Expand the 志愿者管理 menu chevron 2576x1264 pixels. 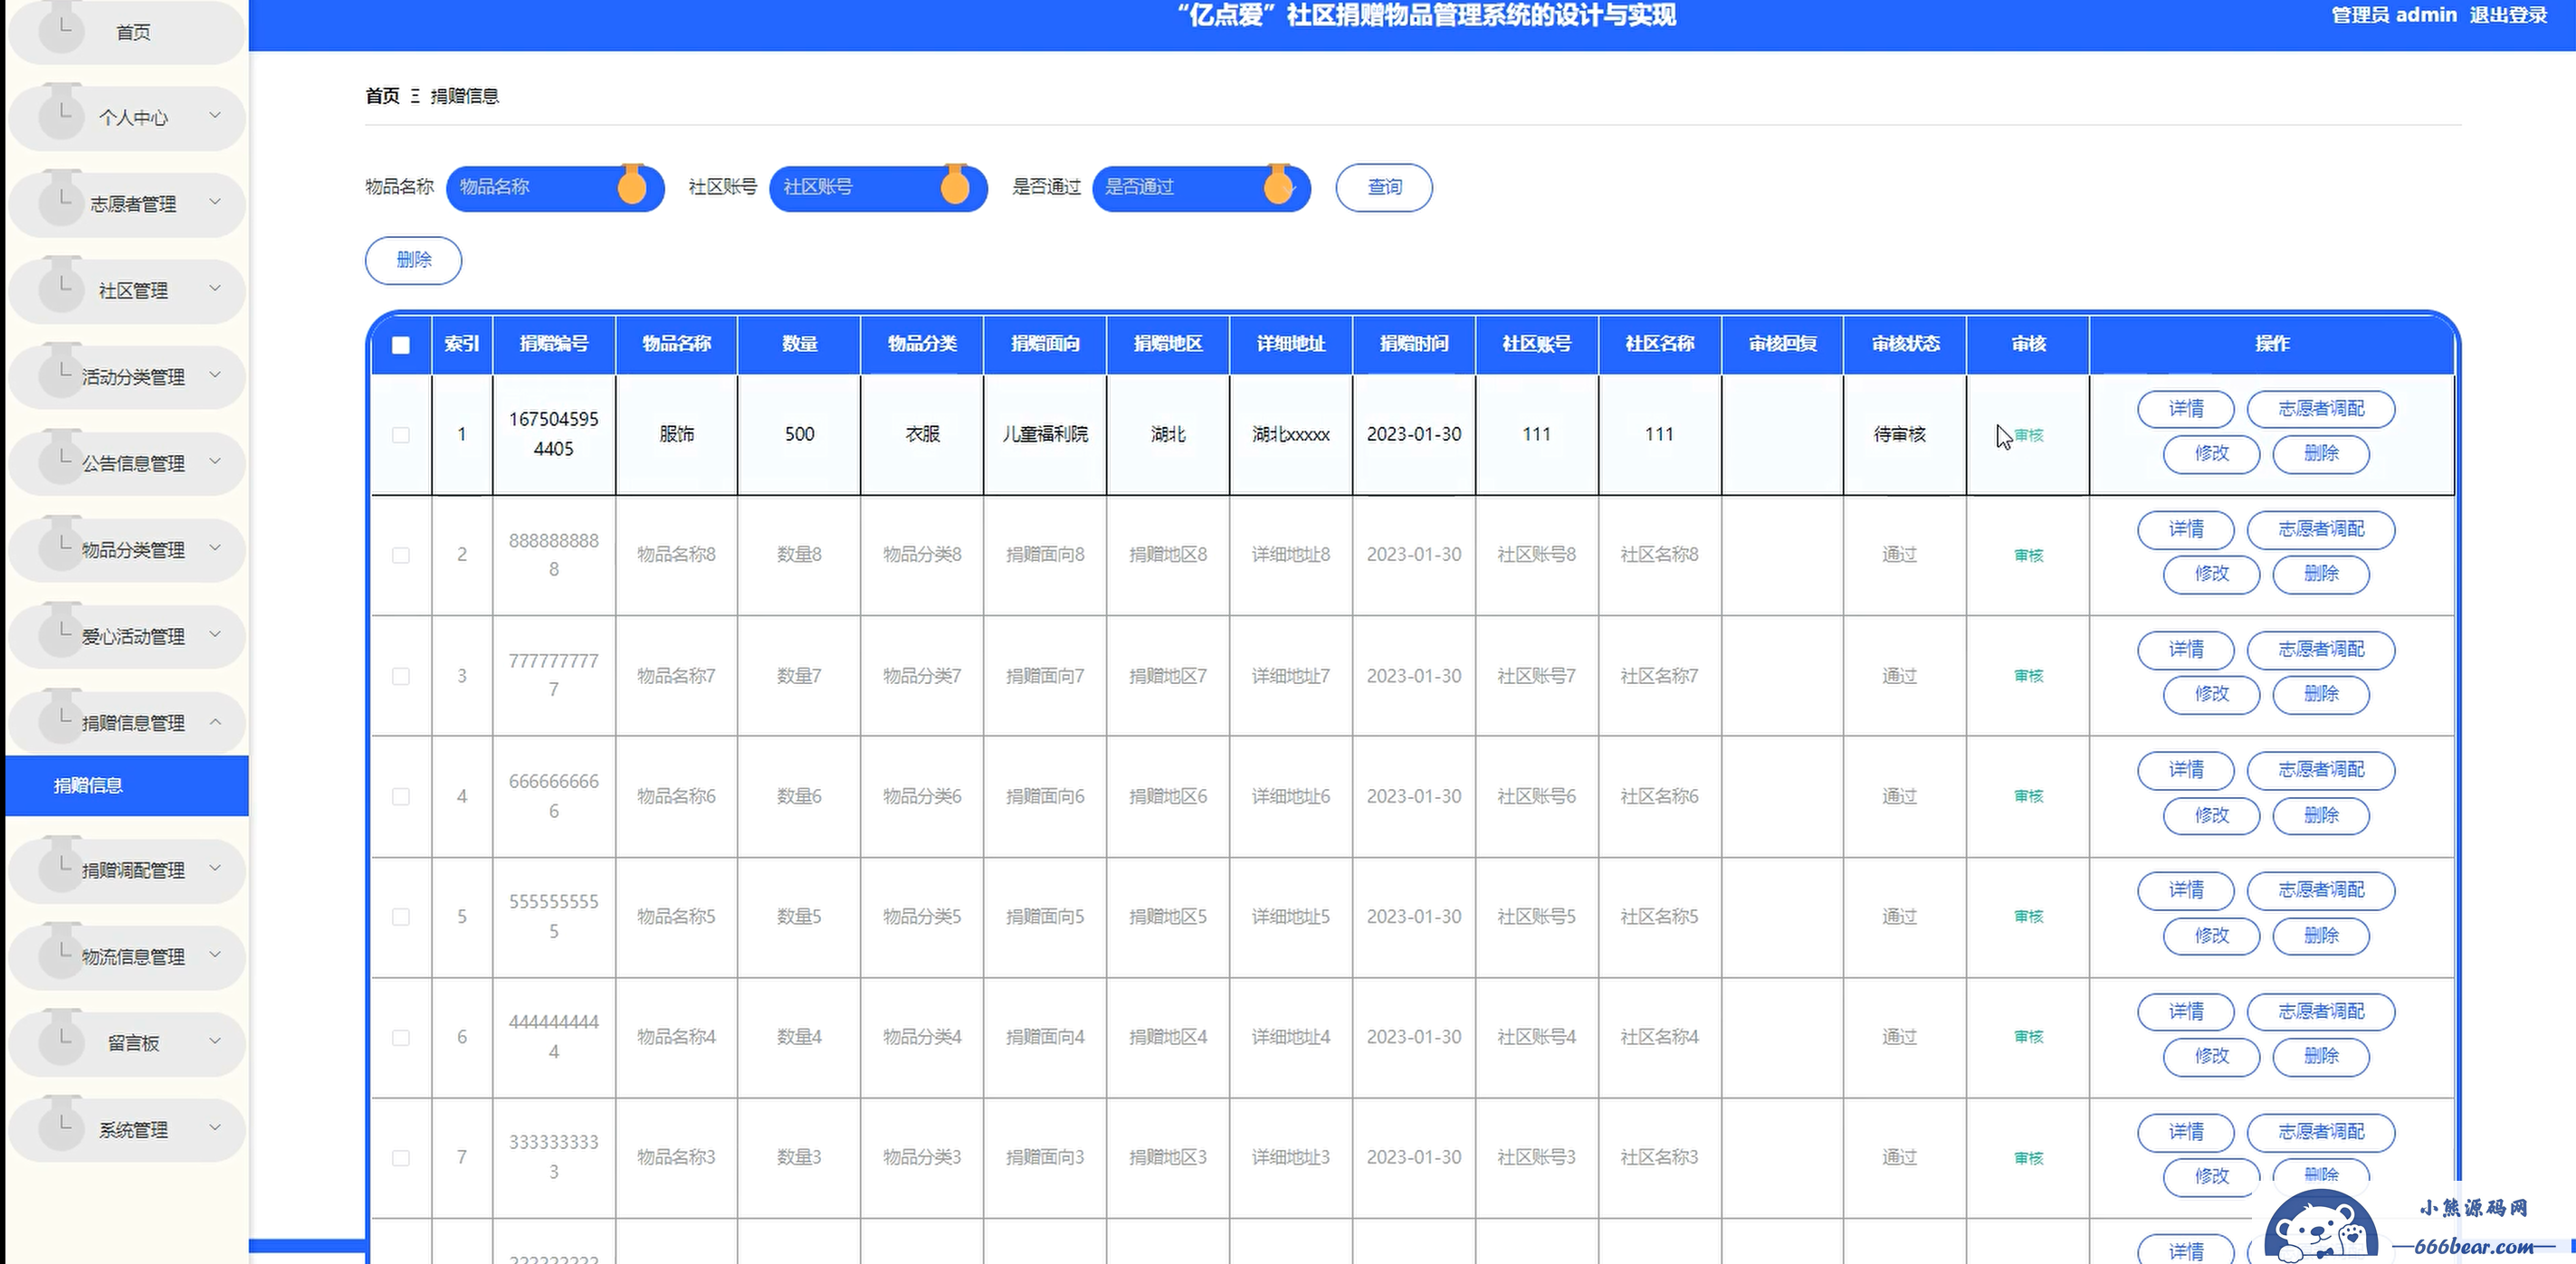coord(215,201)
